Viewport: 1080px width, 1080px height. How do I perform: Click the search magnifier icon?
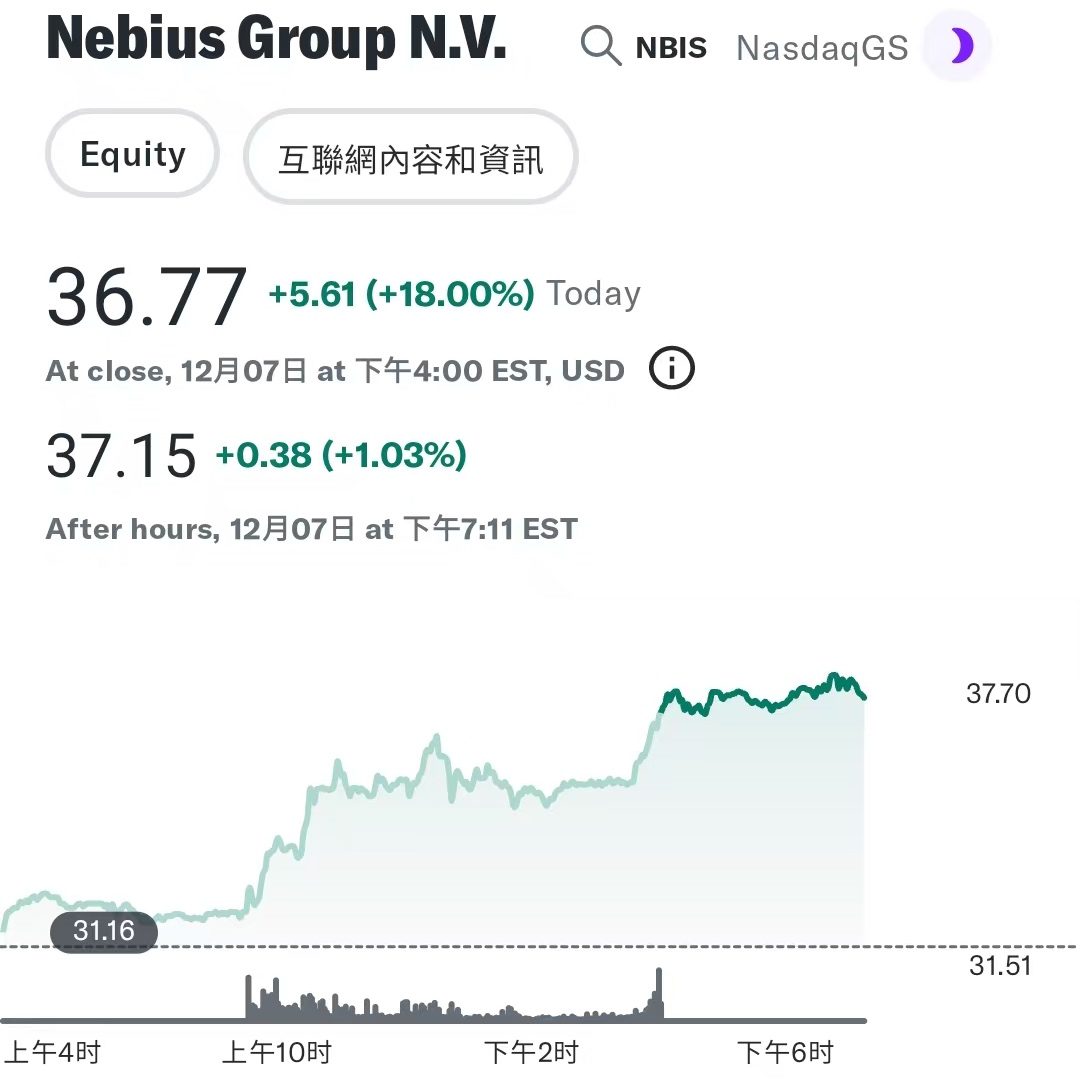(601, 46)
